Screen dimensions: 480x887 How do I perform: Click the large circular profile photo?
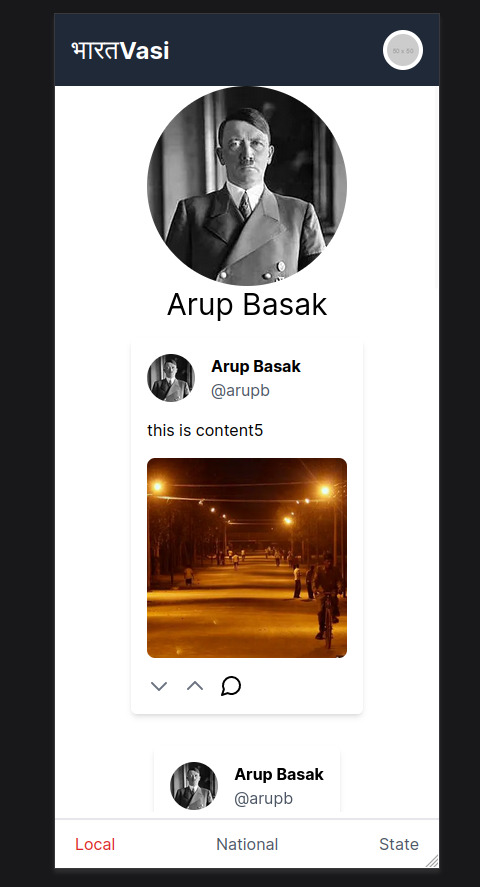[x=247, y=186]
